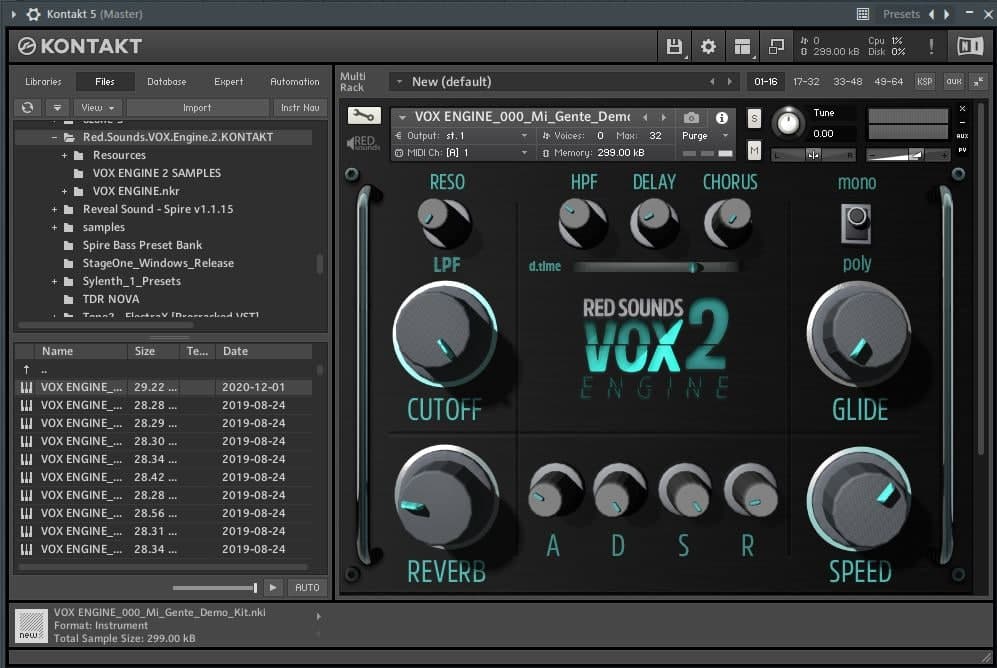This screenshot has height=668, width=997.
Task: Play the audio preview in the browser
Action: point(273,587)
